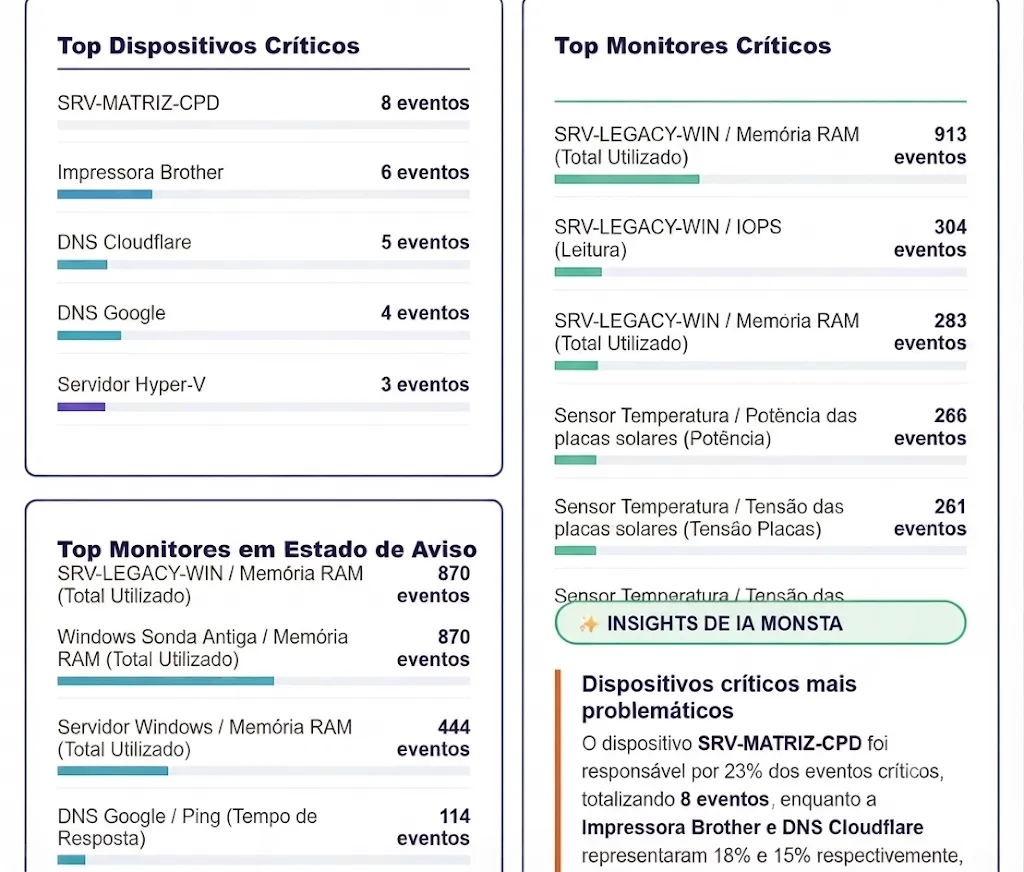Viewport: 1024px width, 872px height.
Task: Click the DNS Cloudflare device label
Action: pos(124,242)
